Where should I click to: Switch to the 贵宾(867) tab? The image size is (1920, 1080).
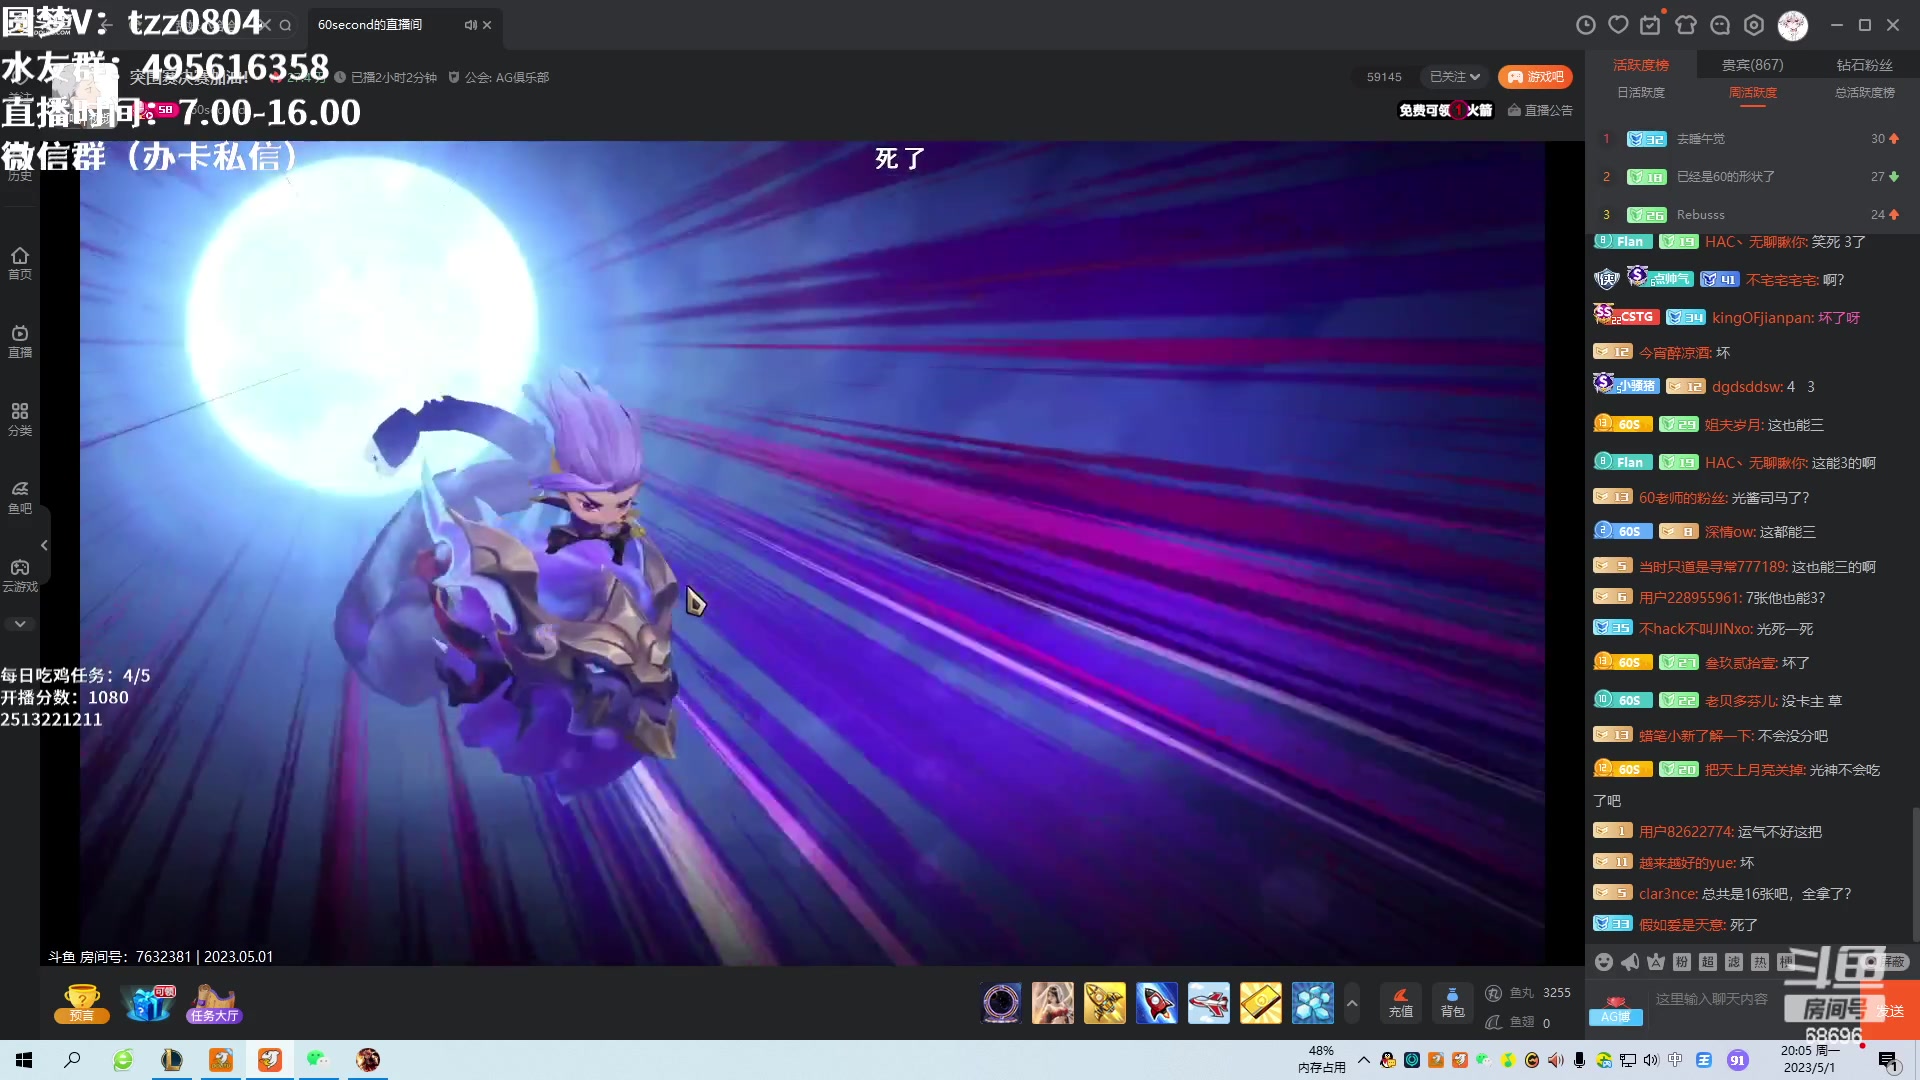1752,65
